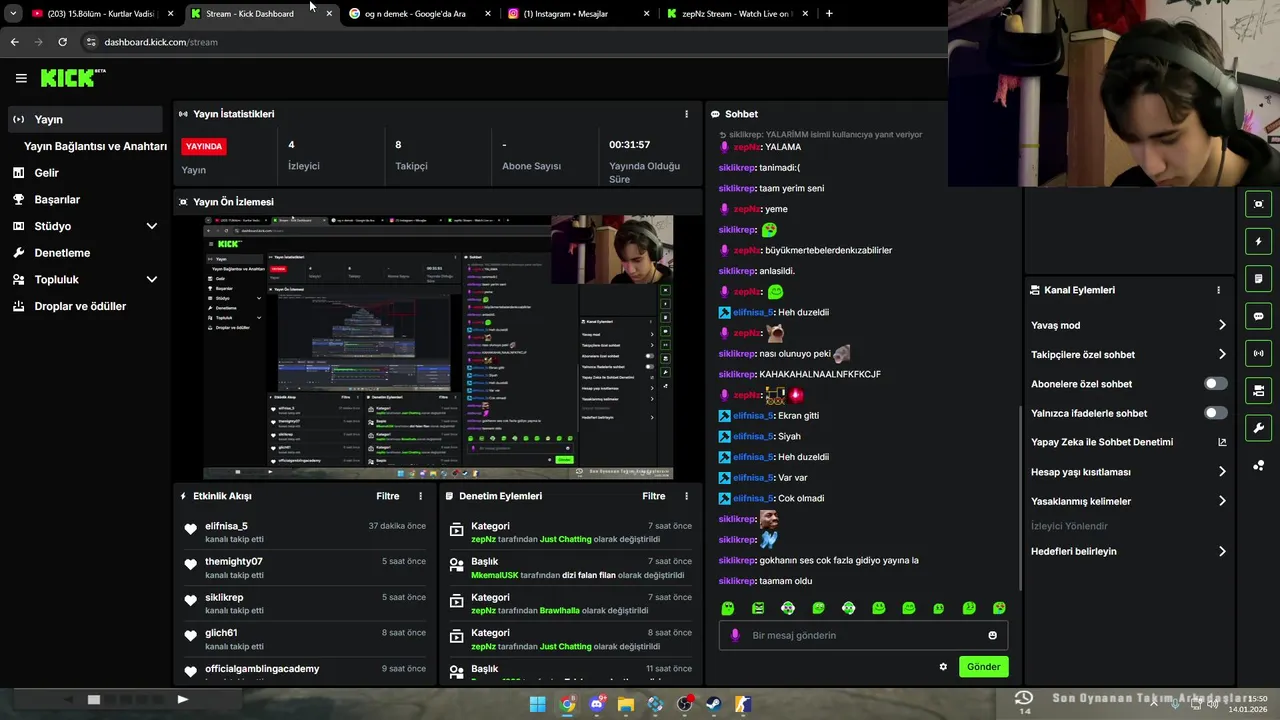Toggle channel actions camera icon in right strip

(x=1258, y=390)
